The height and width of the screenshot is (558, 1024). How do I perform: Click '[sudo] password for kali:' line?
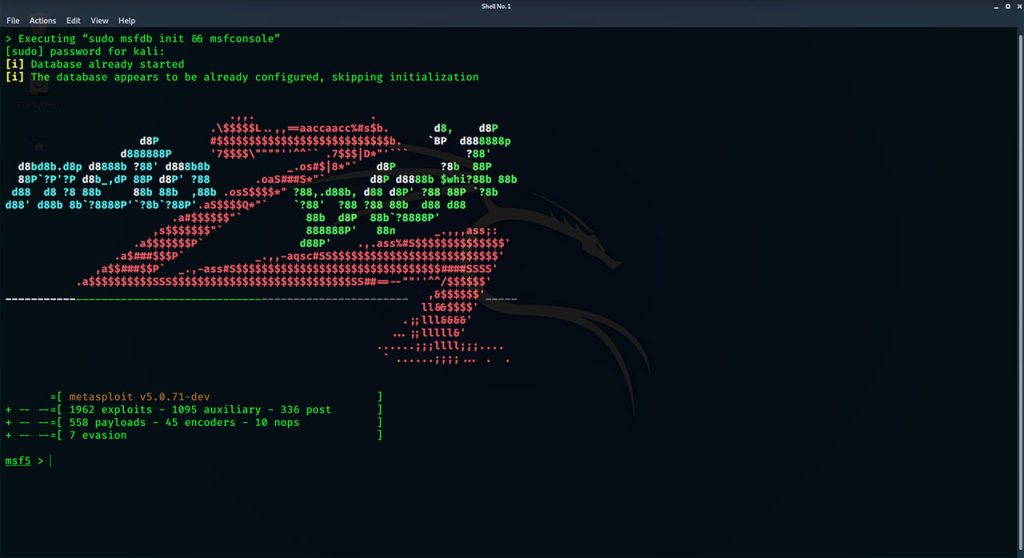pos(85,52)
